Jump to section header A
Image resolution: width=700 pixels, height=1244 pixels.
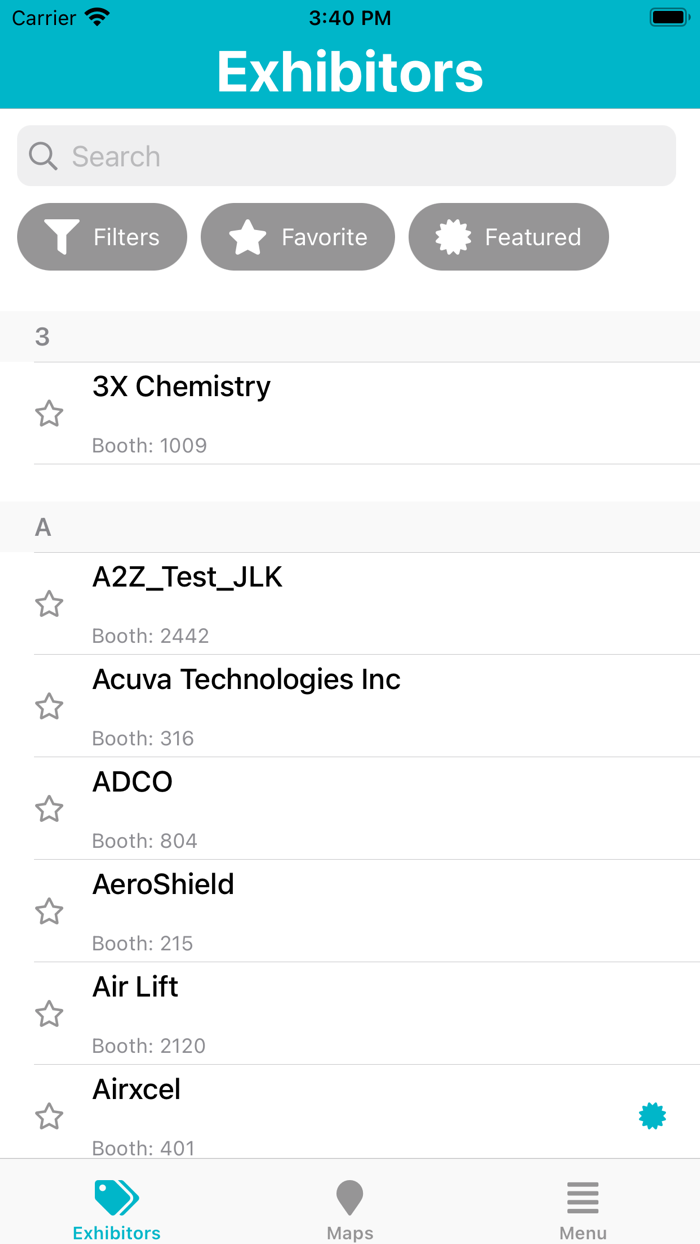(43, 527)
